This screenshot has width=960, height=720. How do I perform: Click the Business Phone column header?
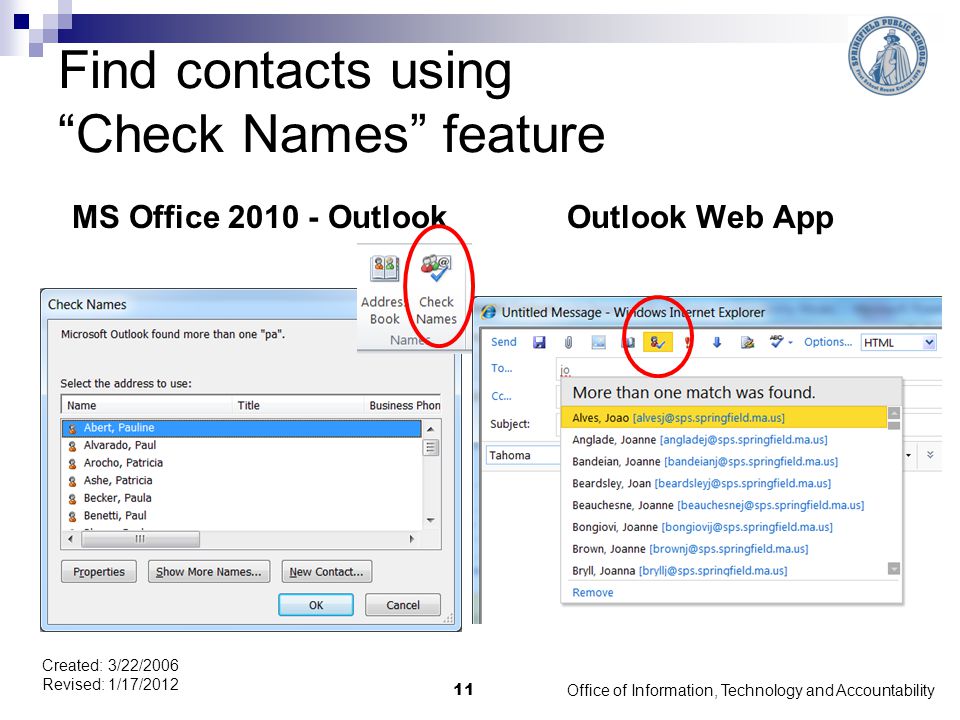(x=403, y=405)
